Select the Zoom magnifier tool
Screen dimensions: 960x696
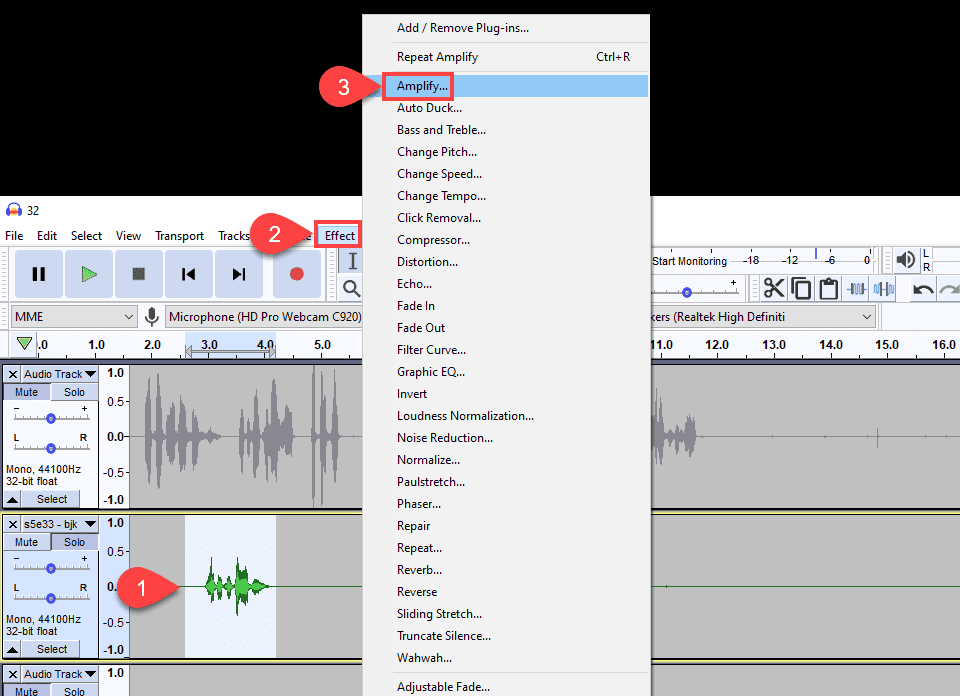(352, 288)
